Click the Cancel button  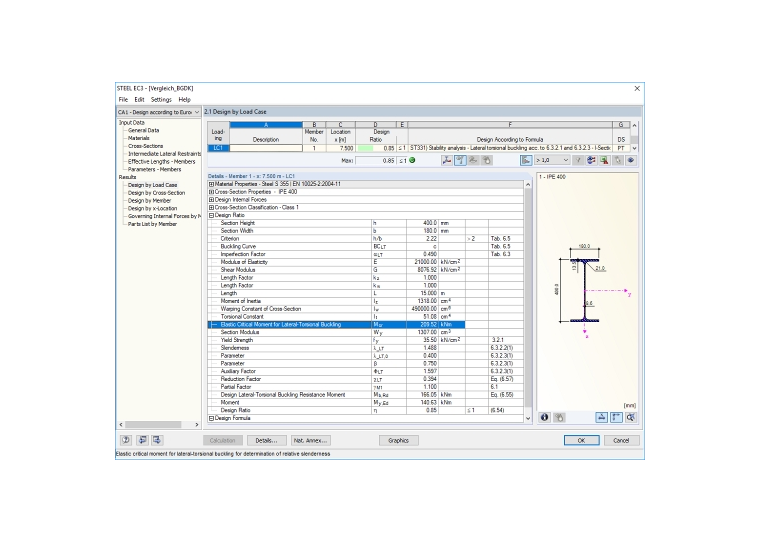coord(621,441)
